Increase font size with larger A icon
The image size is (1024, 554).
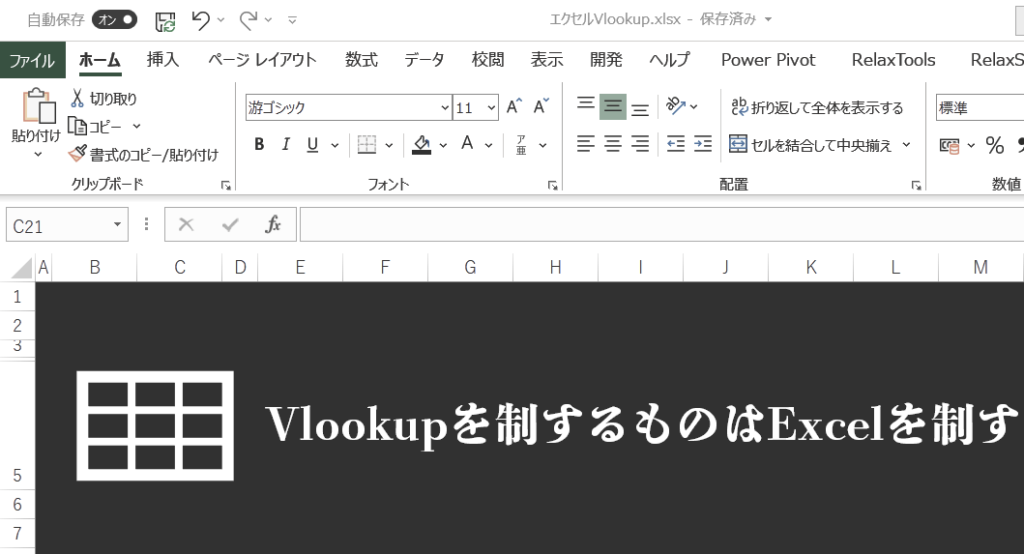pyautogui.click(x=514, y=106)
